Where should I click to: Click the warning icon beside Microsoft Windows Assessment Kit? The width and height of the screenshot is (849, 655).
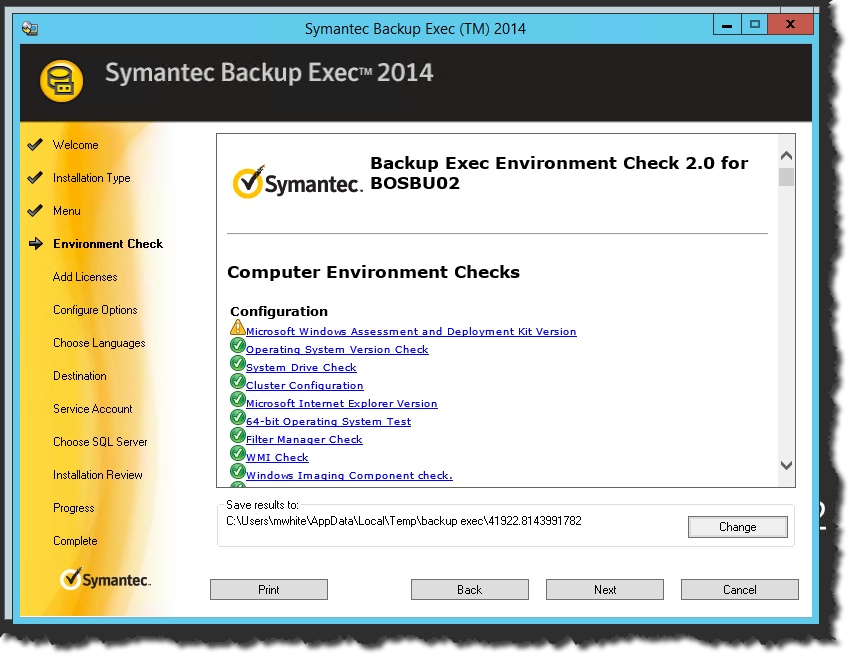(x=237, y=328)
